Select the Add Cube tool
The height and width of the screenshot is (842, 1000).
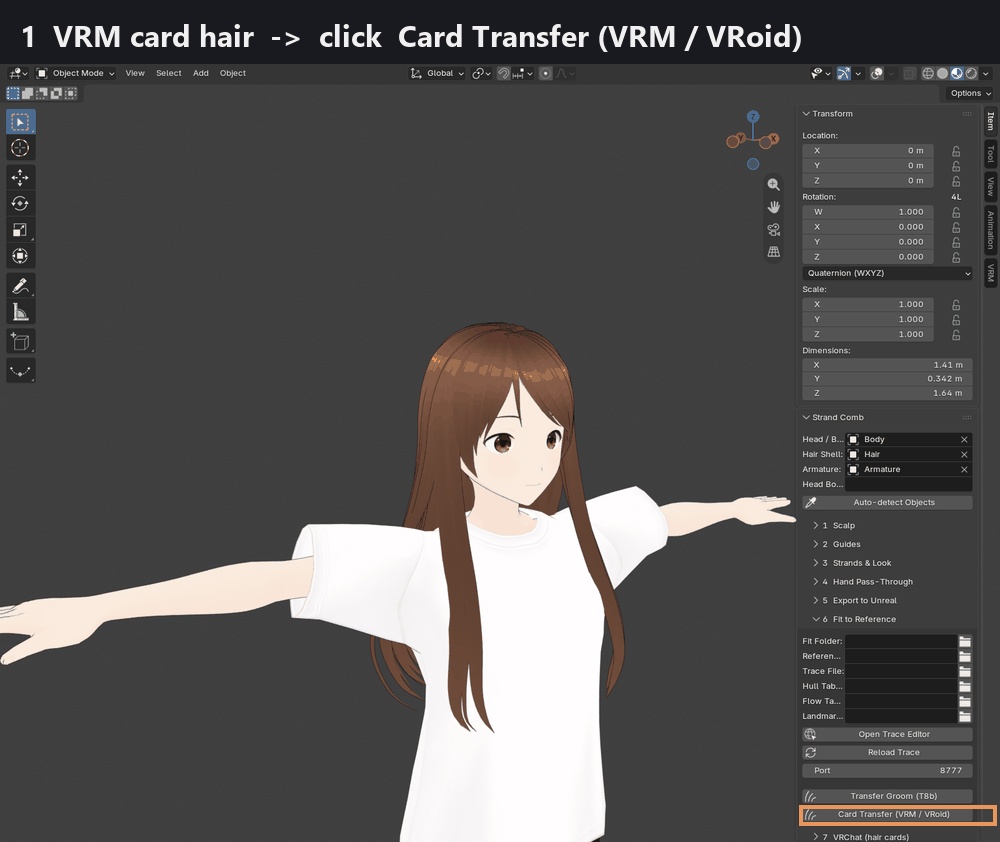point(20,342)
